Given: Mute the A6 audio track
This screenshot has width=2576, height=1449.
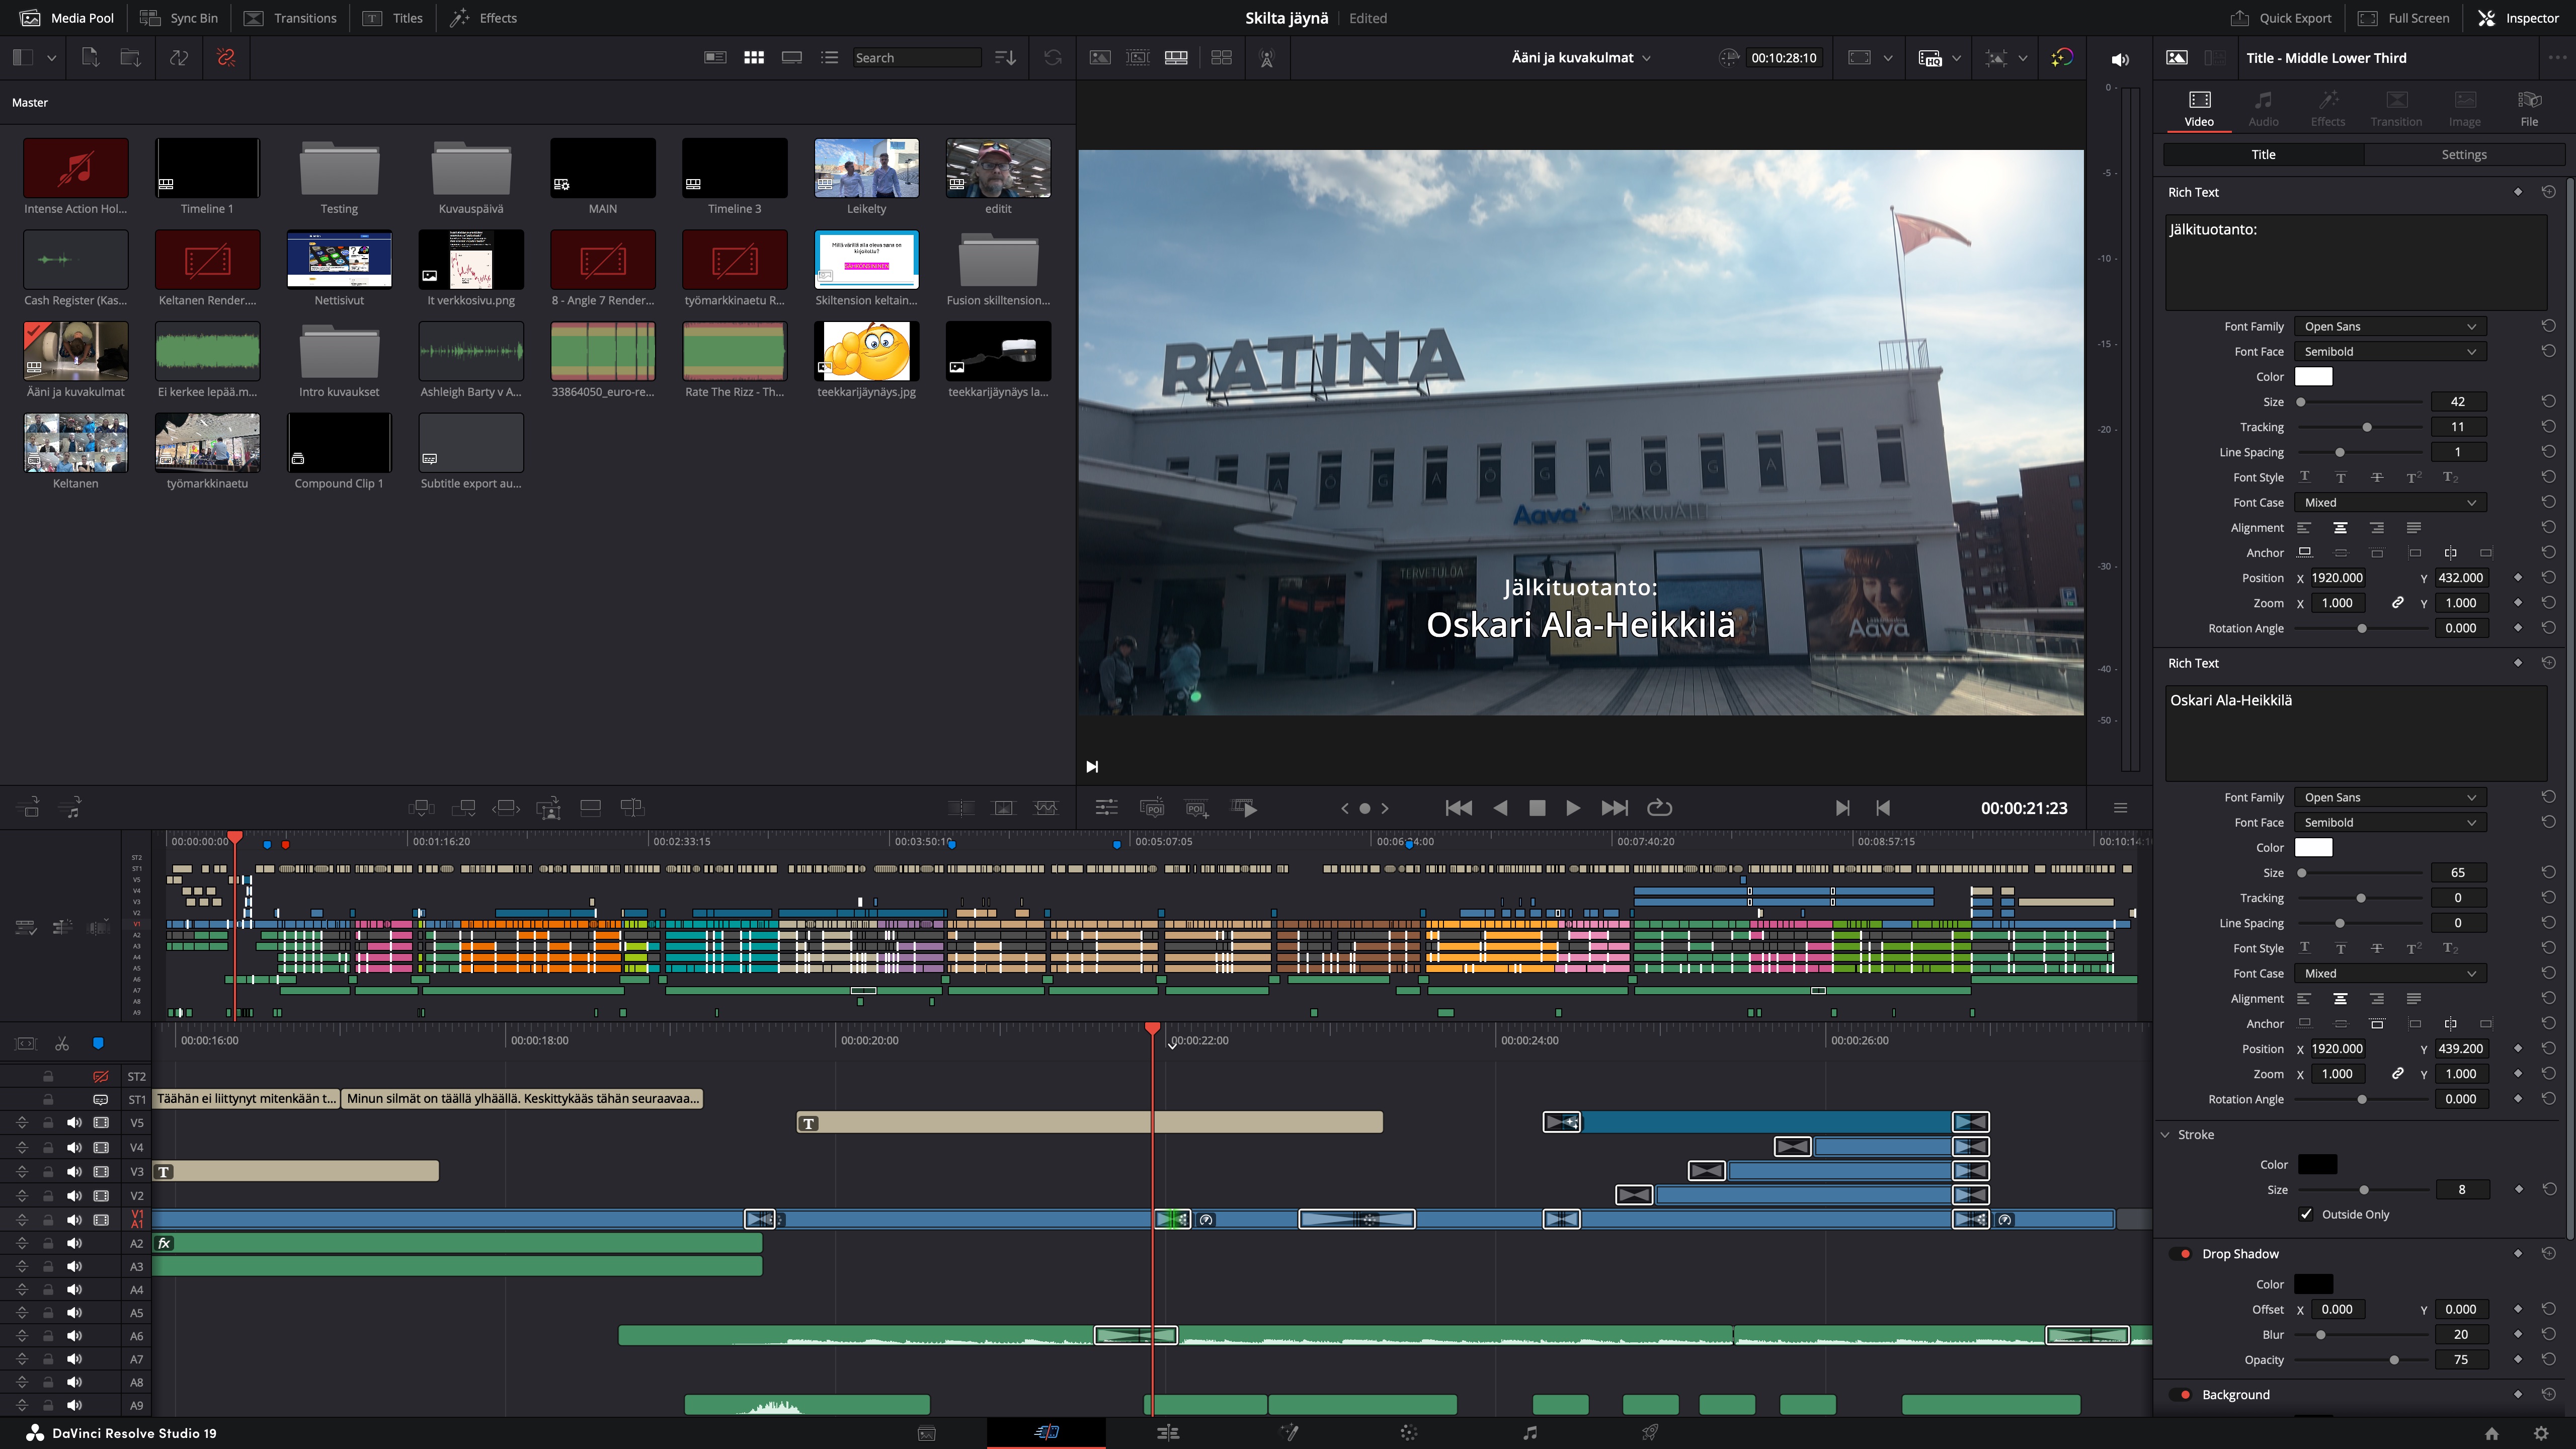Looking at the screenshot, I should pos(74,1336).
